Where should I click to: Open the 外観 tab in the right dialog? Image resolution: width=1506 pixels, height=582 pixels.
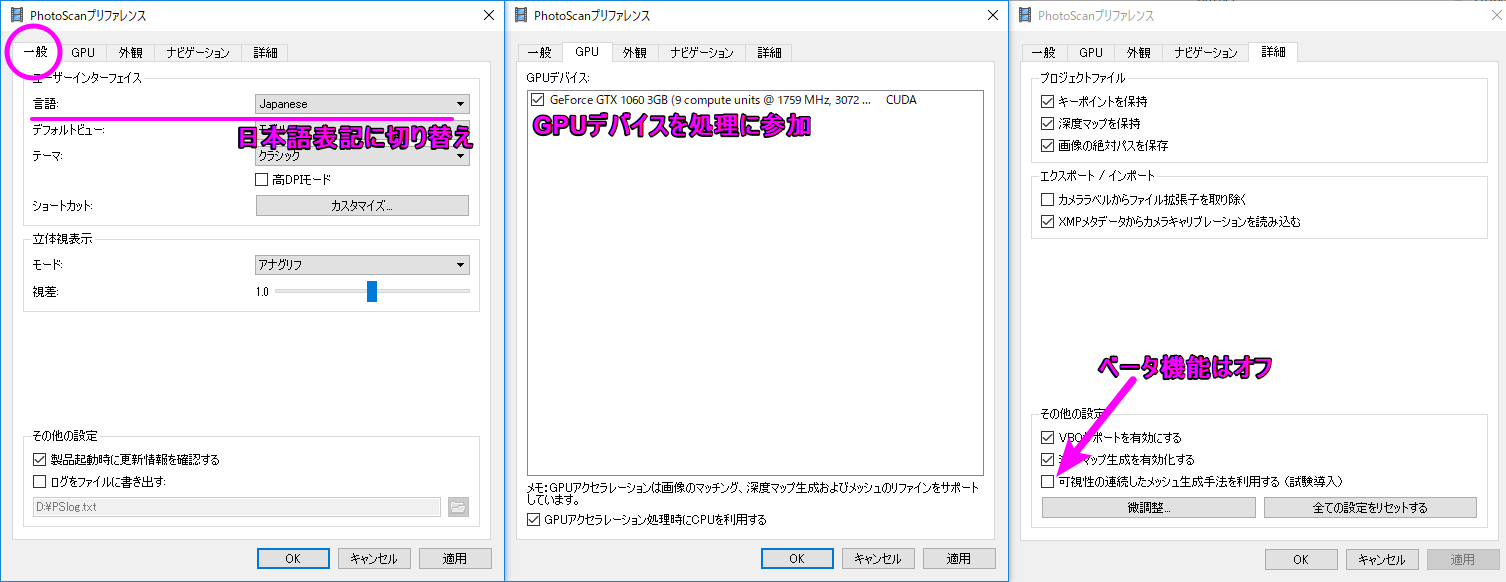[x=1139, y=53]
